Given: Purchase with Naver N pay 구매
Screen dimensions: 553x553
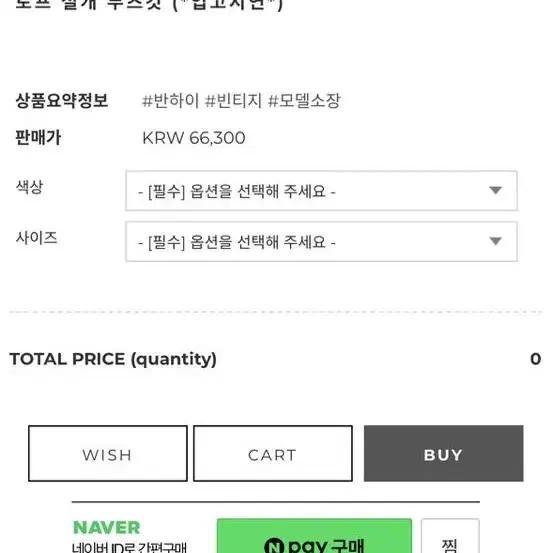Looking at the screenshot, I should pos(314,536).
